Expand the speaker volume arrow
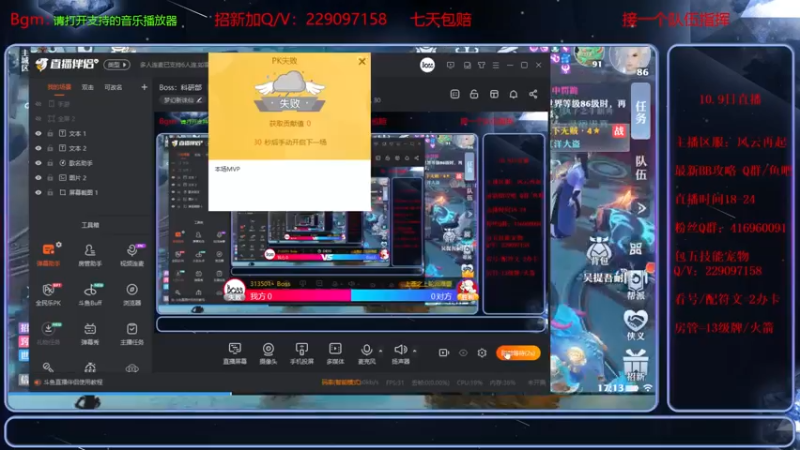This screenshot has width=800, height=450. [414, 351]
